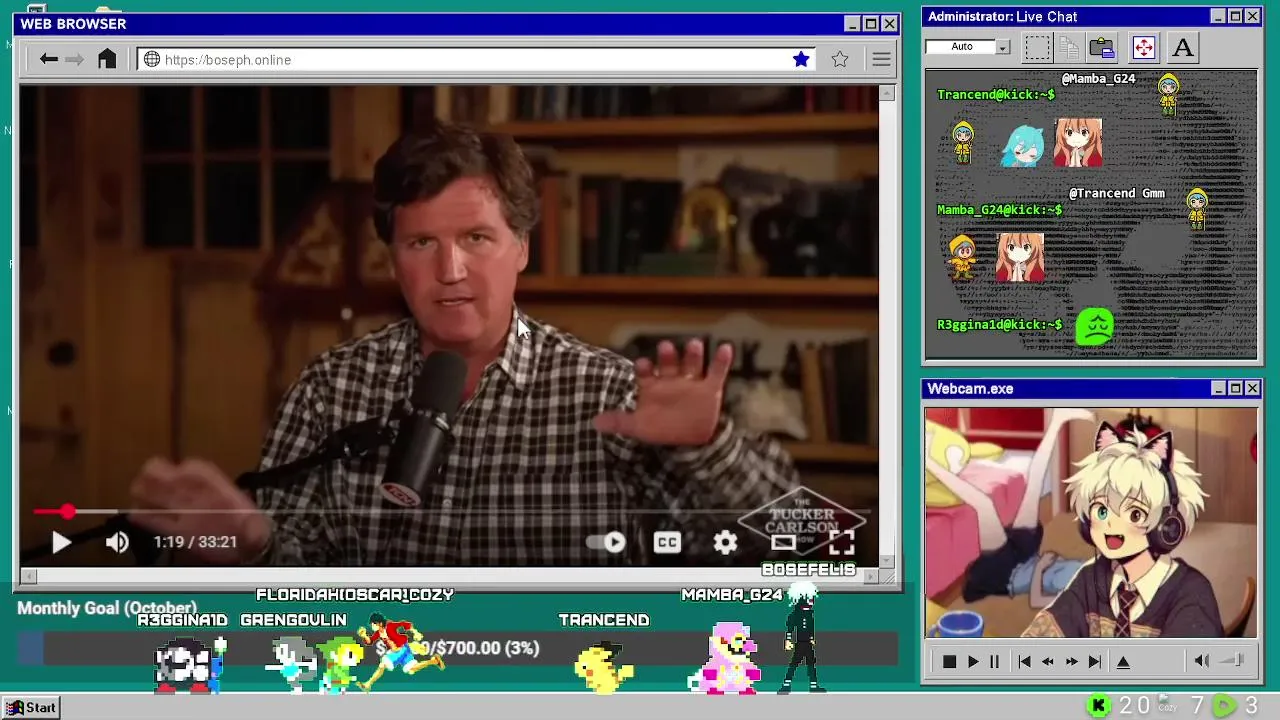
Task: Click the red arrows fullscreen icon in Live Chat
Action: point(1144,47)
